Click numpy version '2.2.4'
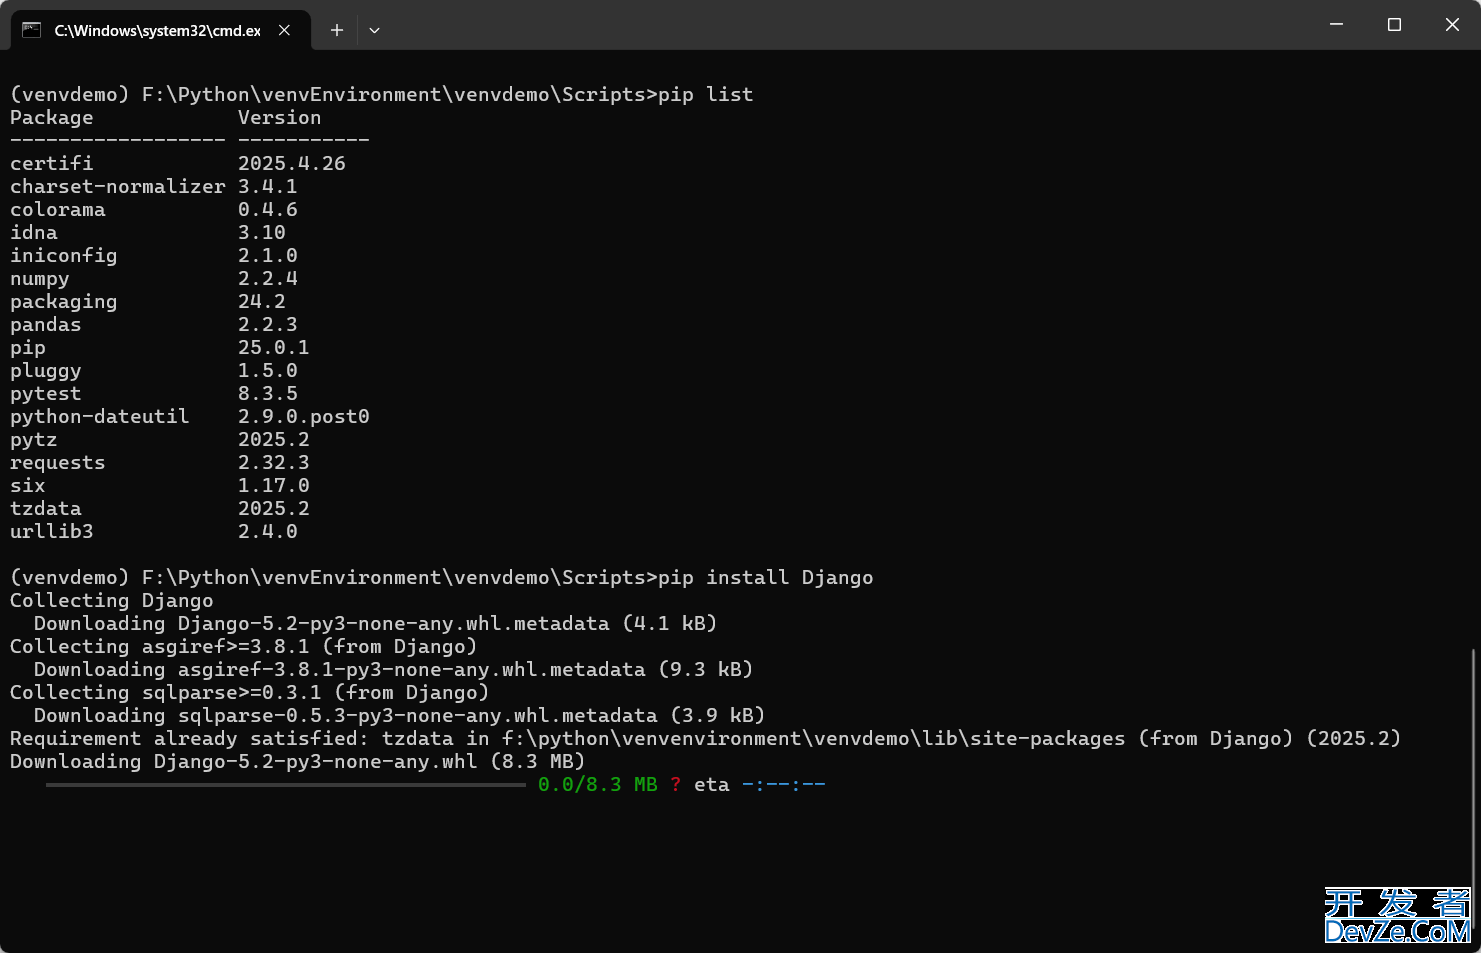This screenshot has width=1481, height=953. (x=268, y=278)
